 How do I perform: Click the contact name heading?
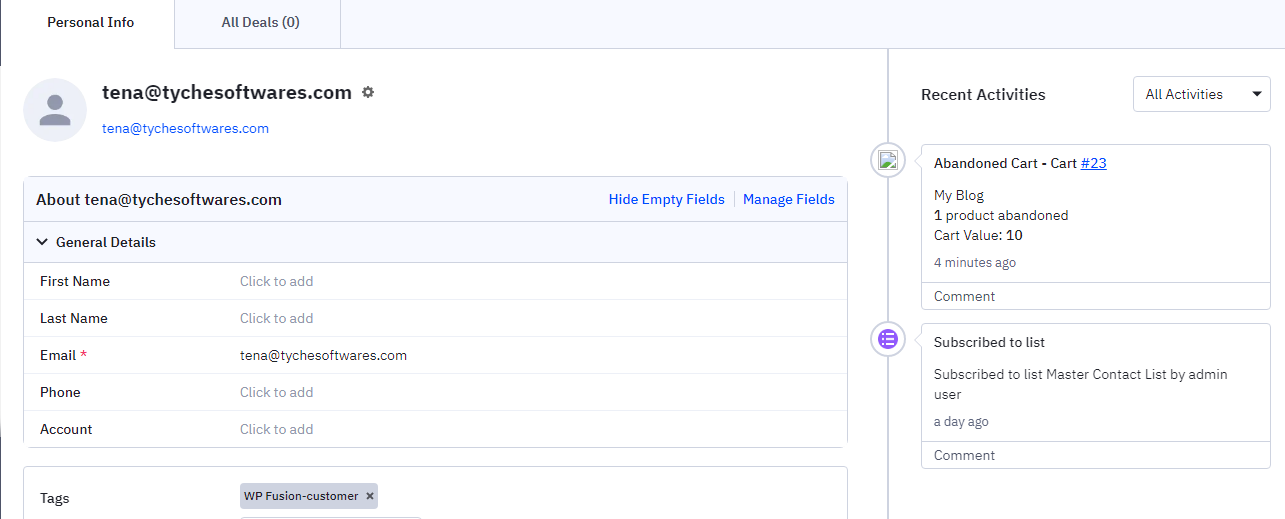(227, 92)
